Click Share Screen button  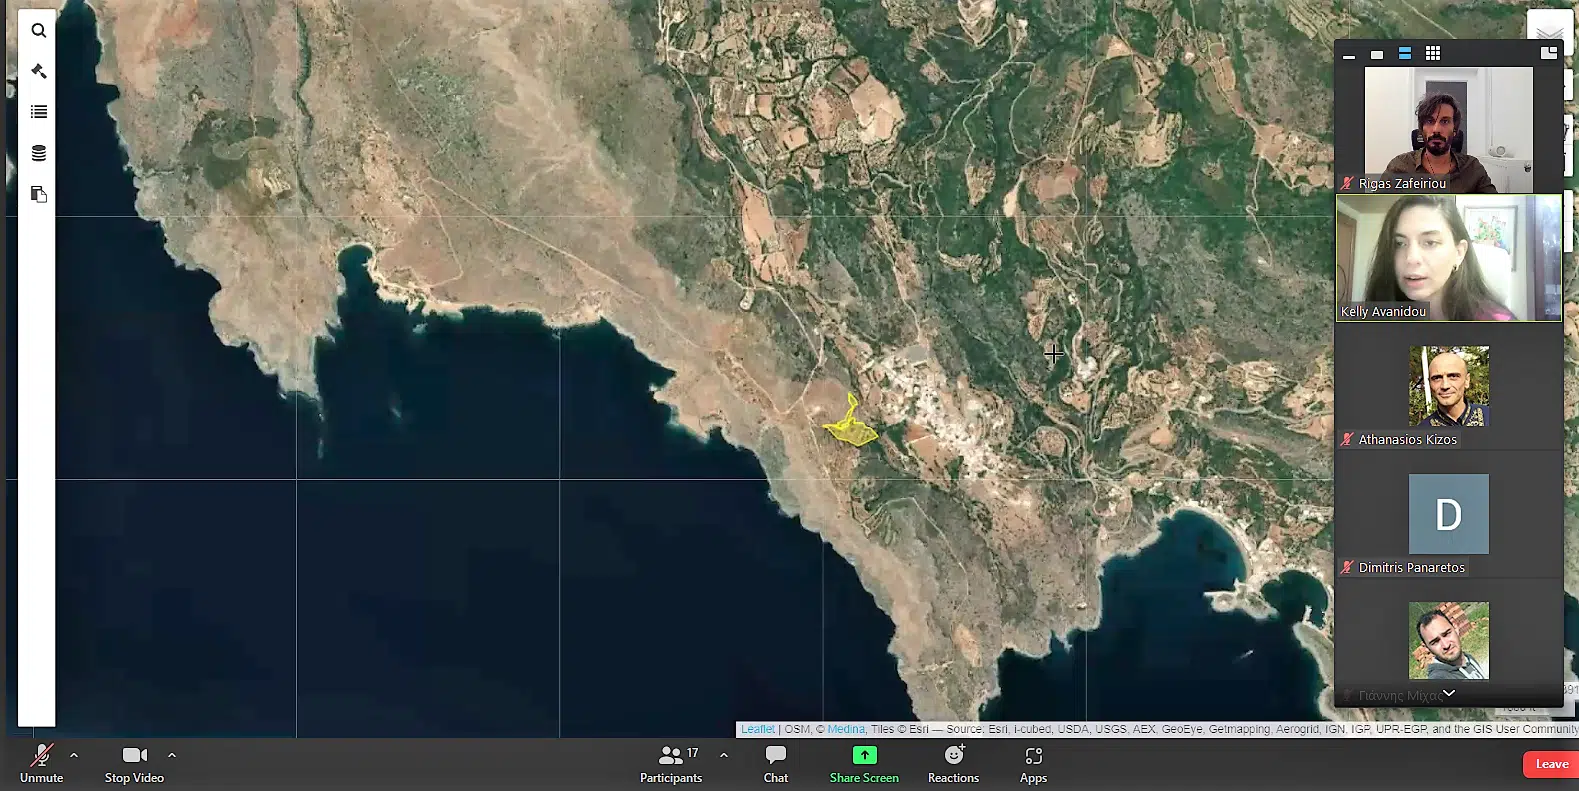coord(864,764)
